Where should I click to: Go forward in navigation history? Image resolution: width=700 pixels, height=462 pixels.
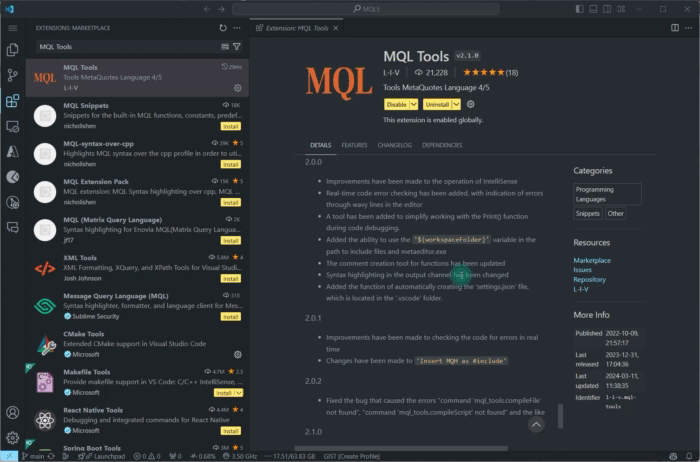(221, 9)
